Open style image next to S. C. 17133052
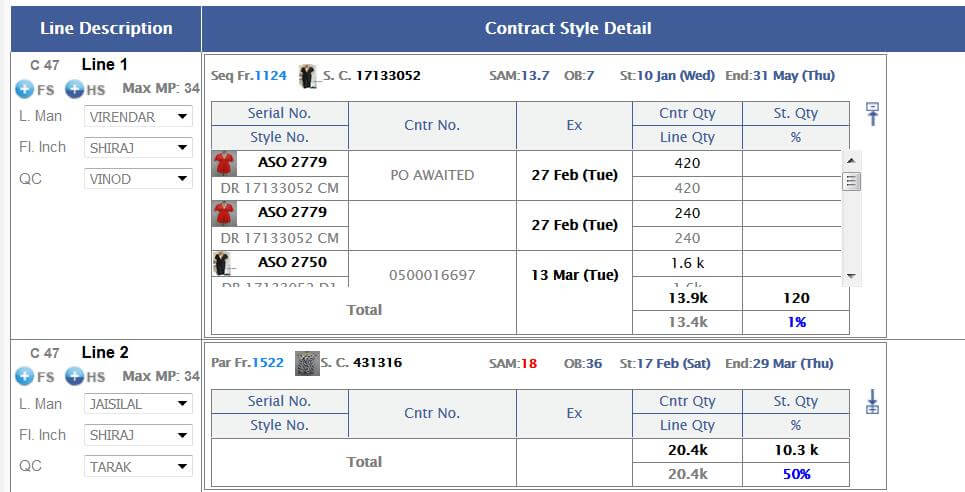 click(307, 76)
